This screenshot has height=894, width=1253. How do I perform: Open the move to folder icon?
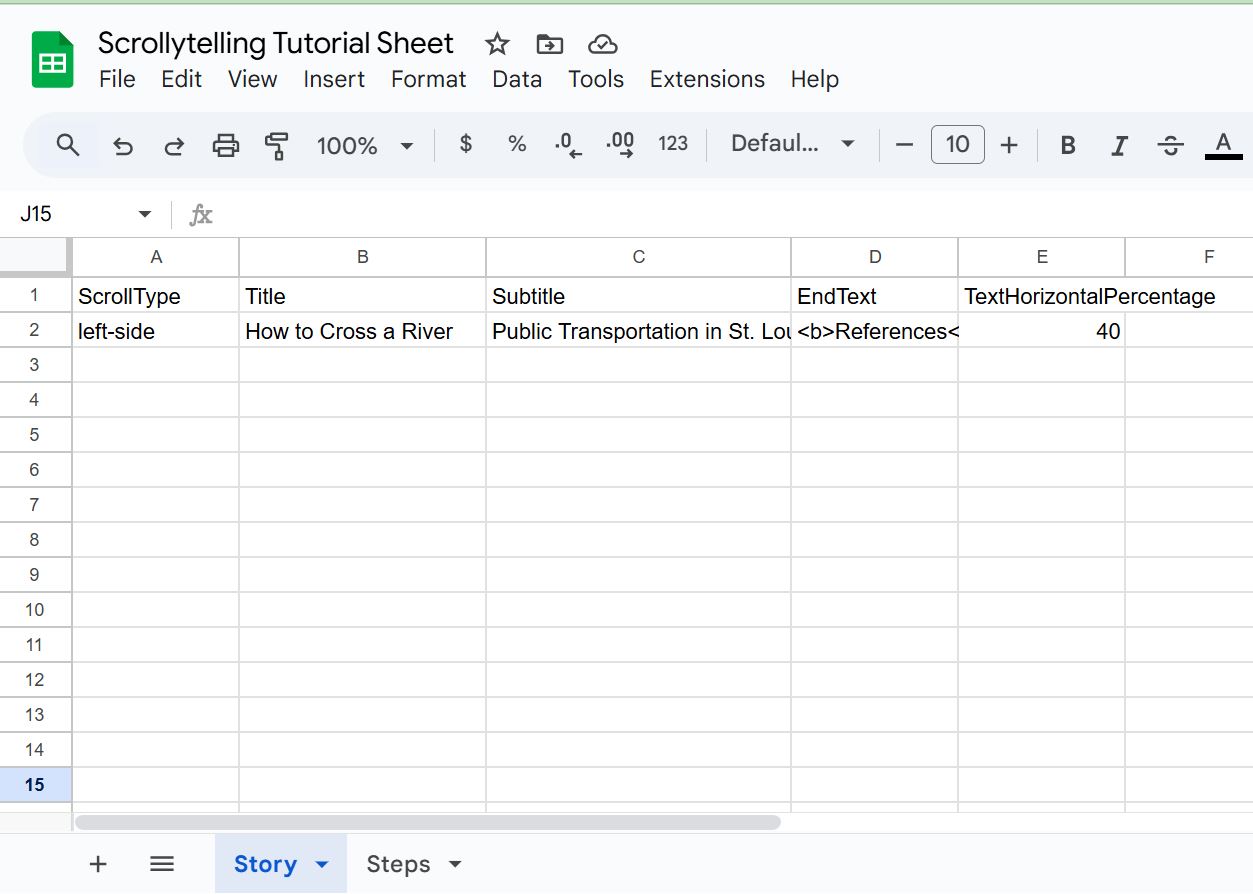(549, 44)
